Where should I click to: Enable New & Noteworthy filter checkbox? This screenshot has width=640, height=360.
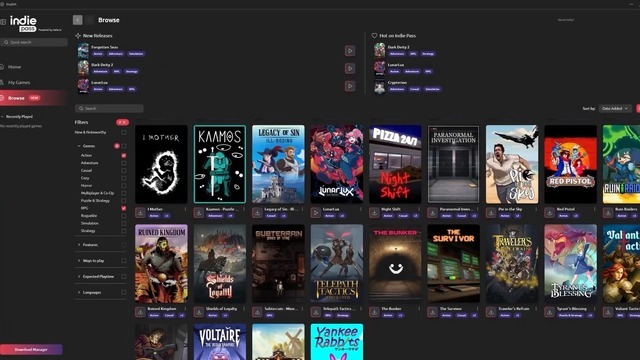tap(124, 132)
